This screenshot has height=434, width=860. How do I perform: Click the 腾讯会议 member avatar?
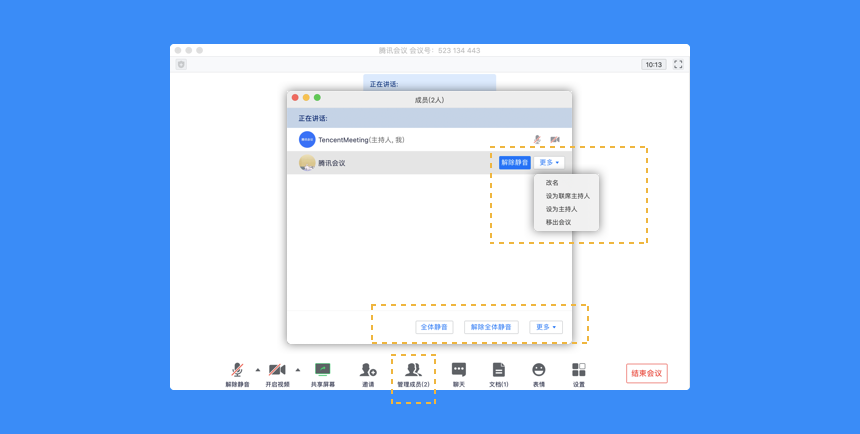307,162
